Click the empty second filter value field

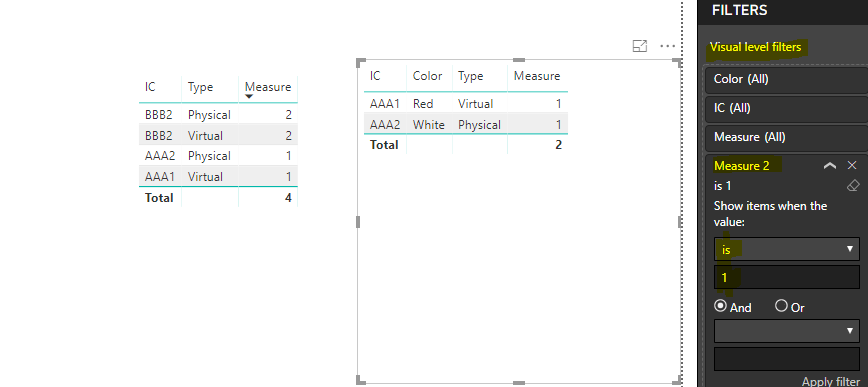[787, 359]
